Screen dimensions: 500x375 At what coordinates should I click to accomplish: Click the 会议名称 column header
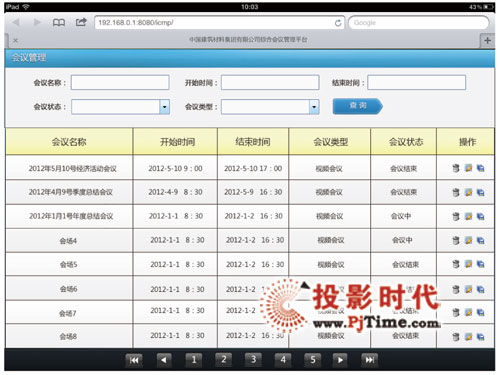69,142
